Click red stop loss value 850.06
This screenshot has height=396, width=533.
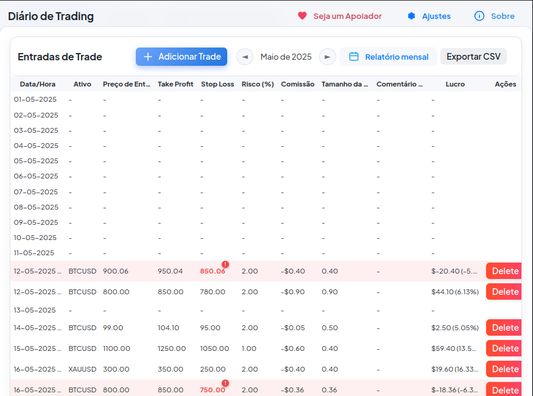tap(212, 271)
